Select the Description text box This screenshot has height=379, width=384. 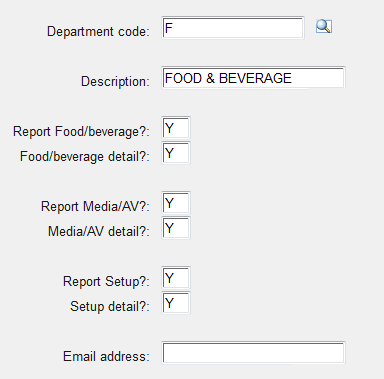253,78
